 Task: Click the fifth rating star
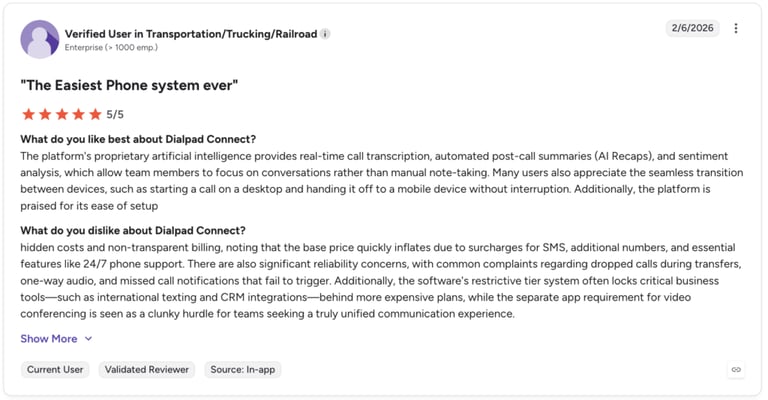[95, 115]
